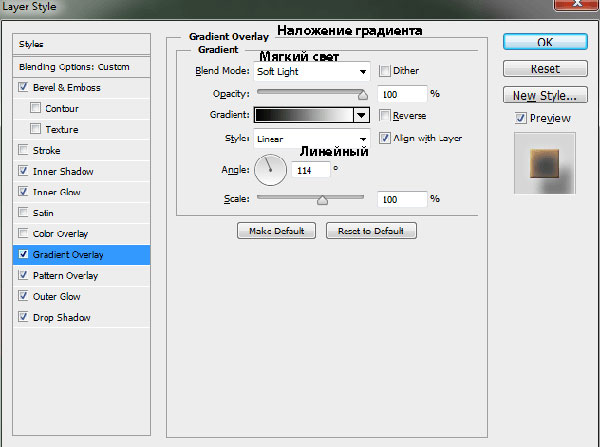Click the Make Default button
Viewport: 600px width, 447px height.
(276, 231)
